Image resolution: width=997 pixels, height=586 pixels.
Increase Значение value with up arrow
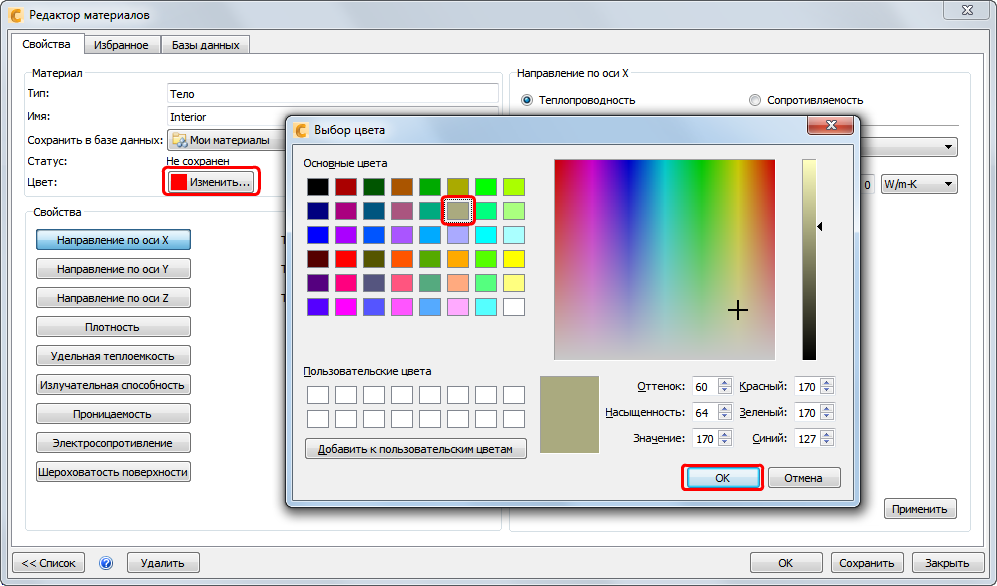pyautogui.click(x=725, y=434)
